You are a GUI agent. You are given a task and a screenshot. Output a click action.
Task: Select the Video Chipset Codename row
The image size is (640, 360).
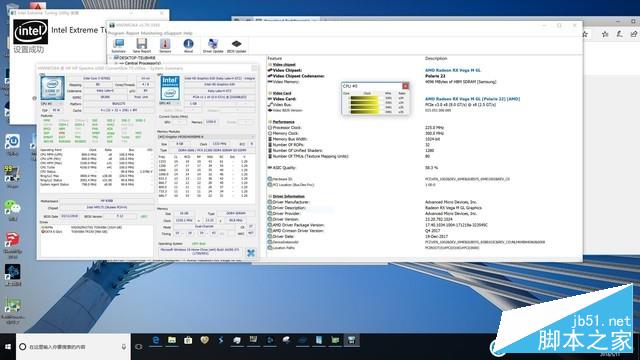coord(424,76)
